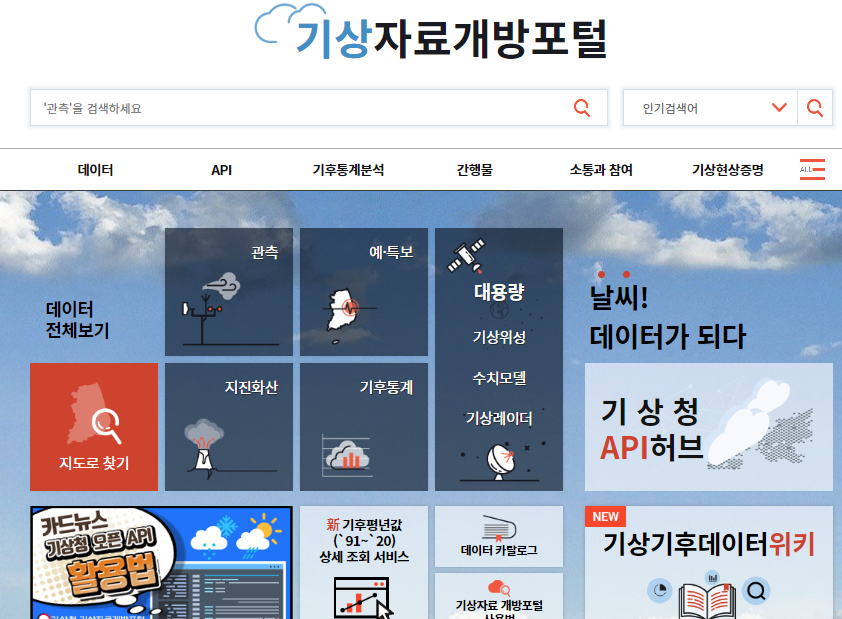Screen dimensions: 842x619
Task: Click 데이터 전체보기 link
Action: (x=77, y=319)
